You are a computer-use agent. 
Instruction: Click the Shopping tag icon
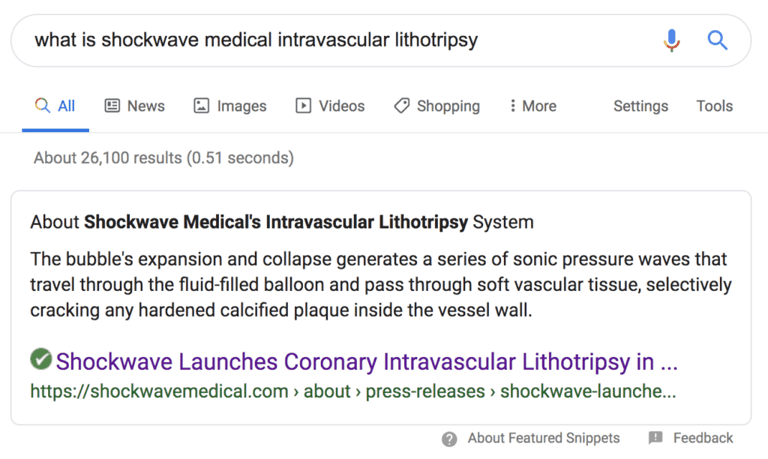pyautogui.click(x=402, y=105)
